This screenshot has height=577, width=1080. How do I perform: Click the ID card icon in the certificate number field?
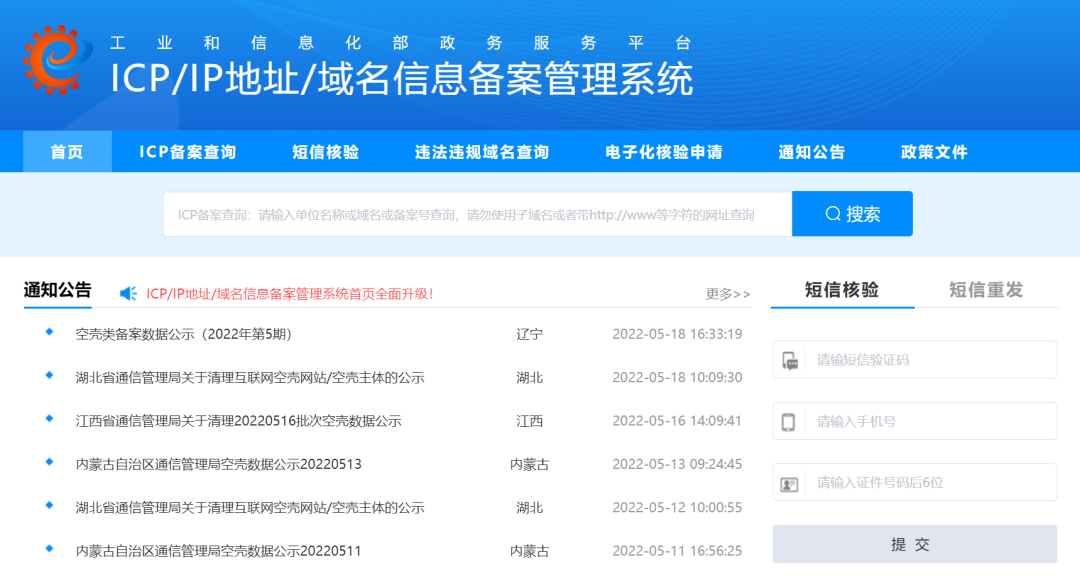tap(790, 482)
